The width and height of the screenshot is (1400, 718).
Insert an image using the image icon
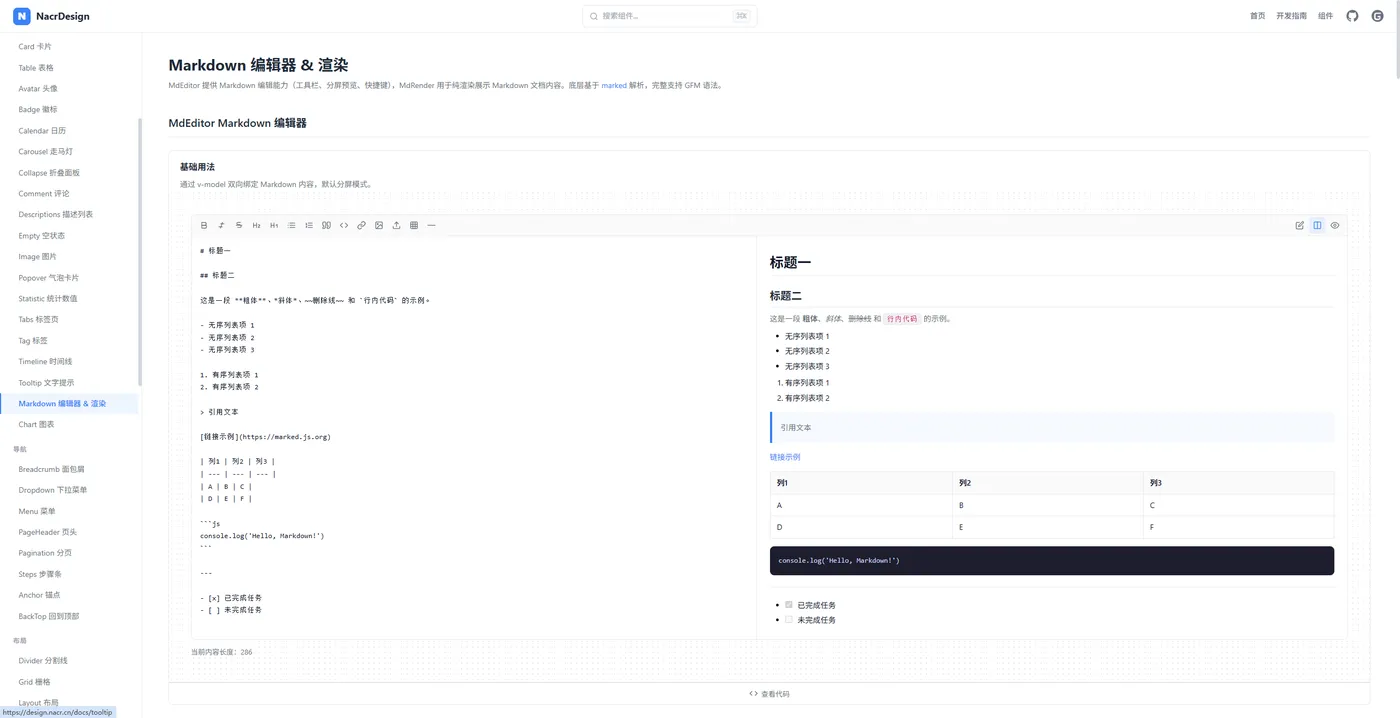379,225
